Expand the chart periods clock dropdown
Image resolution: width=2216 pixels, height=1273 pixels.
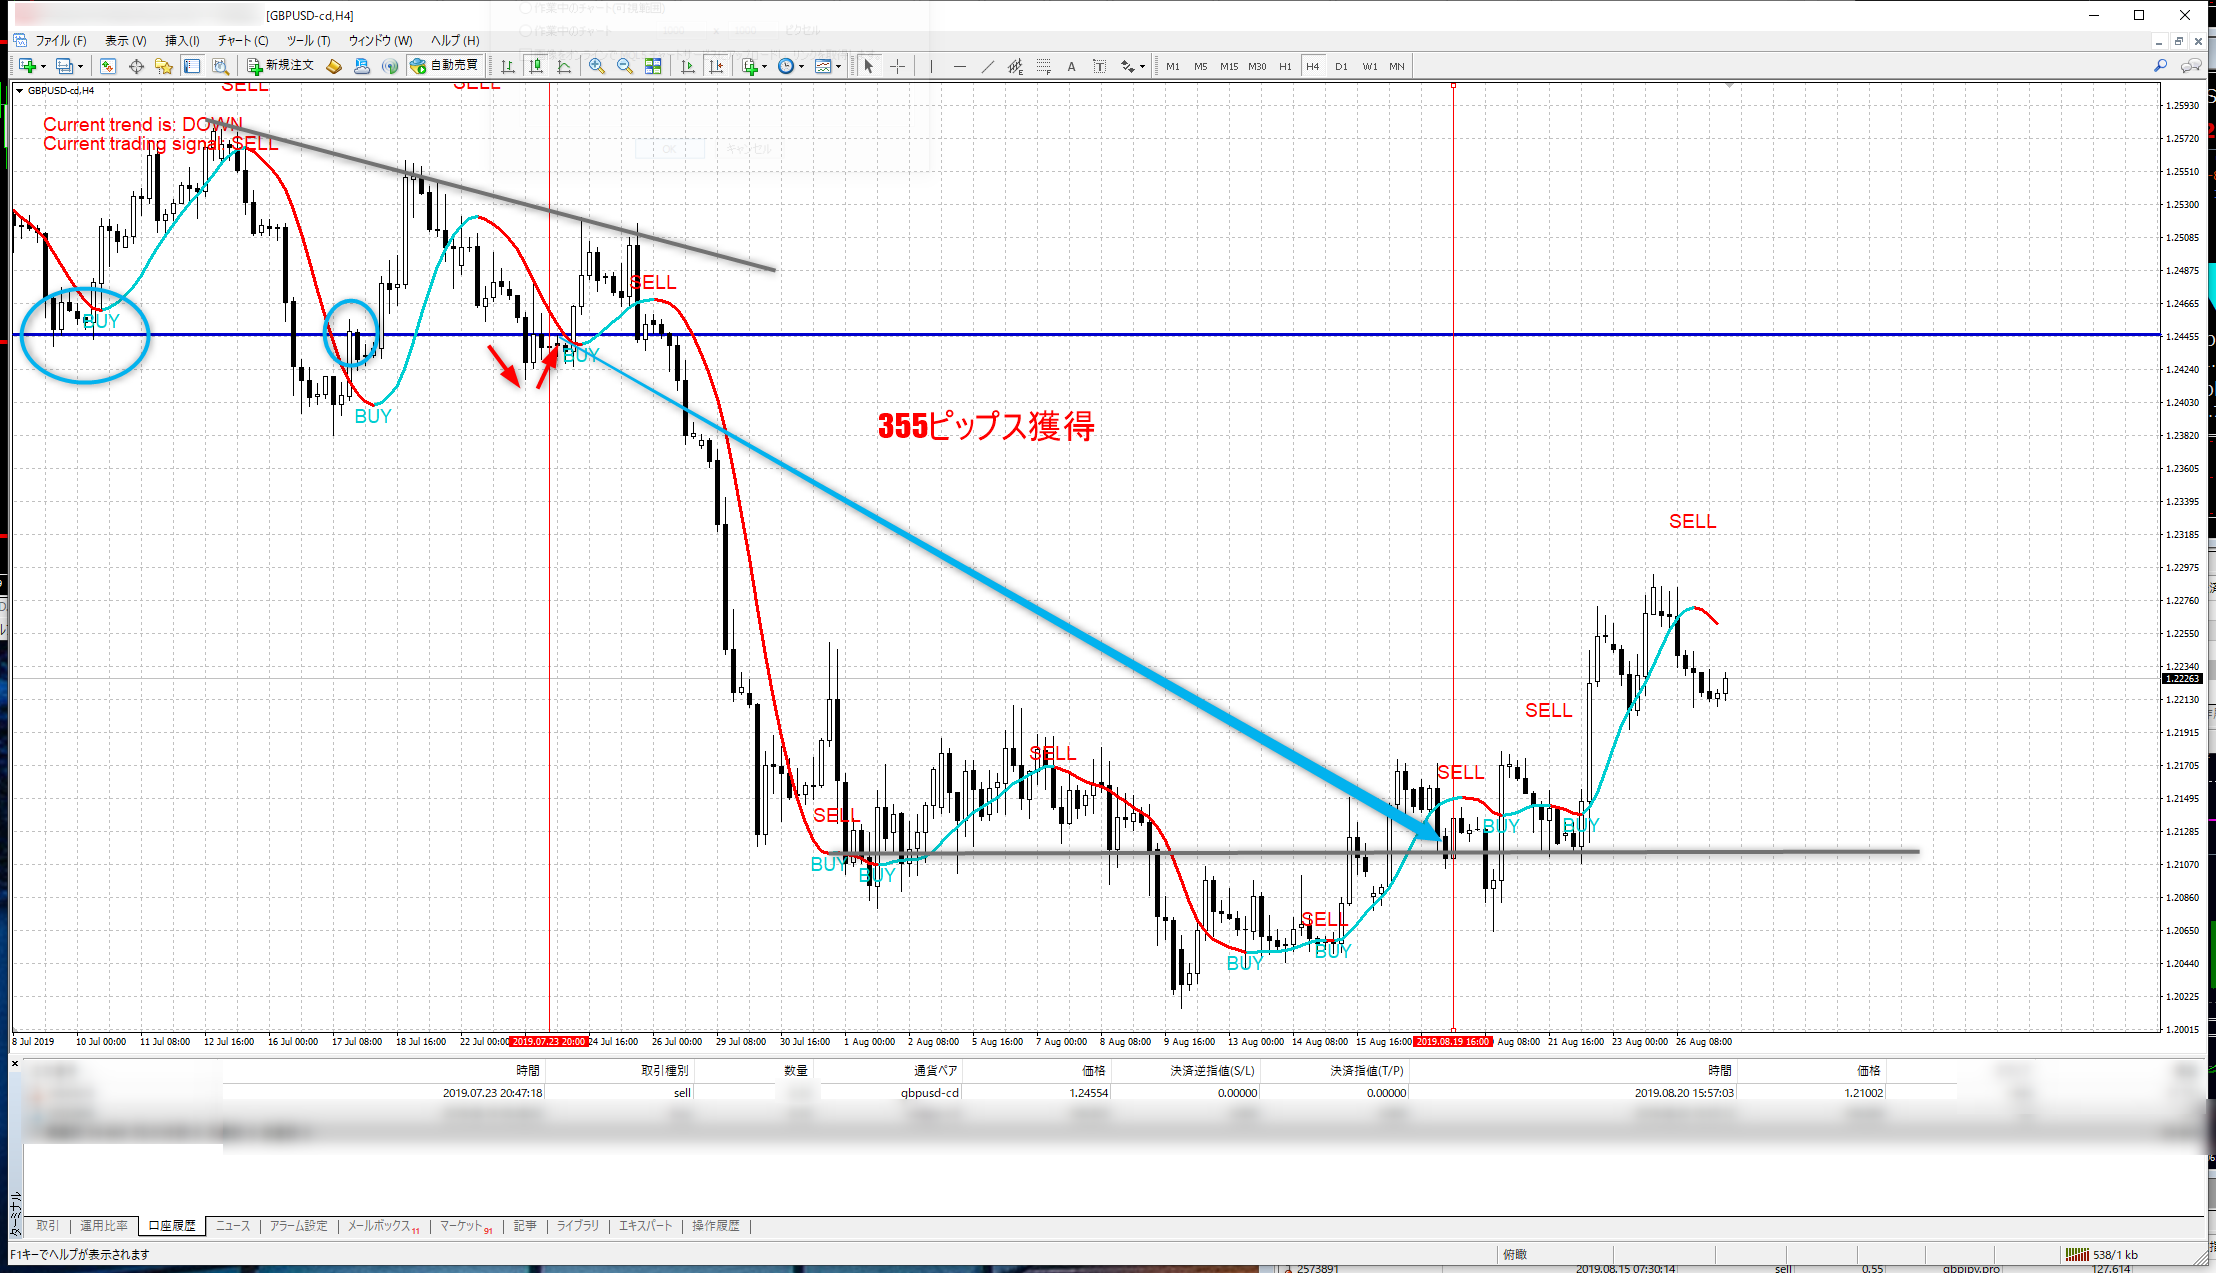click(801, 67)
